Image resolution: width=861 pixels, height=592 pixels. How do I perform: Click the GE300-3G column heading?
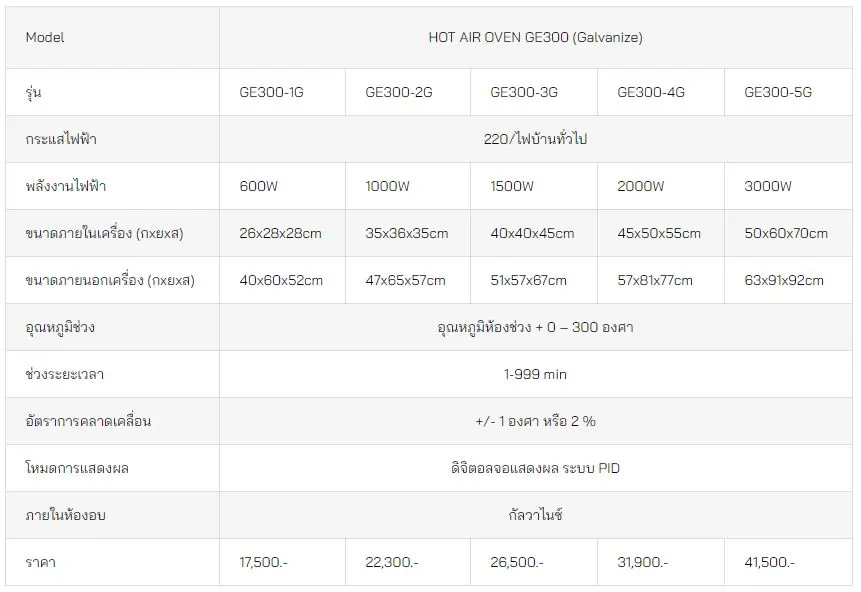pyautogui.click(x=524, y=92)
